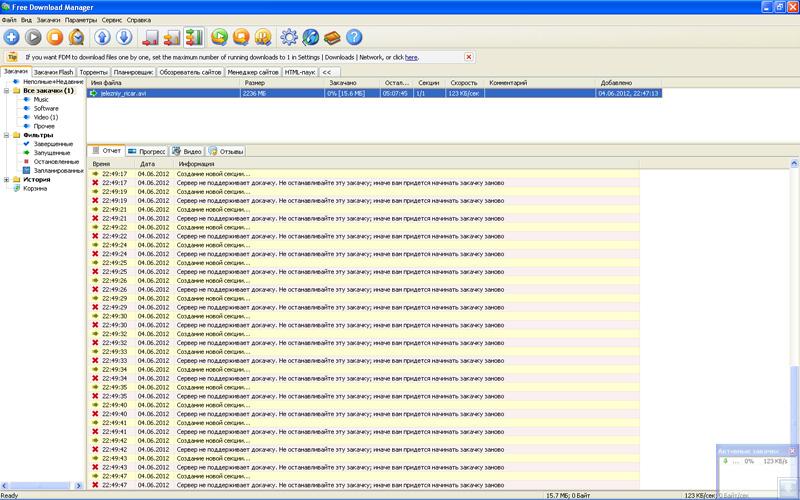Sort by Размер column header

point(282,83)
